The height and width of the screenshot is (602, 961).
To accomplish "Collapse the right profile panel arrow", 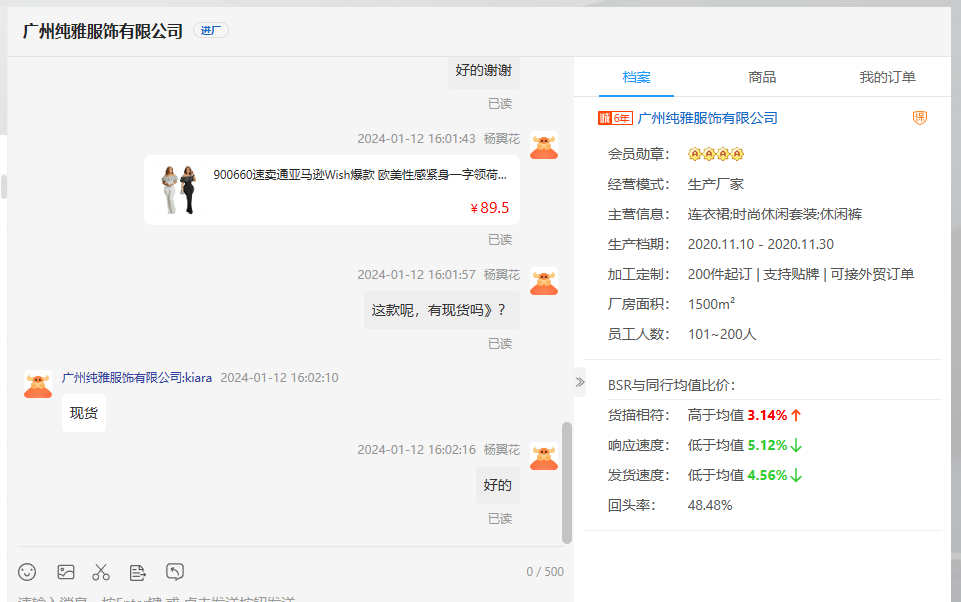I will (x=580, y=383).
